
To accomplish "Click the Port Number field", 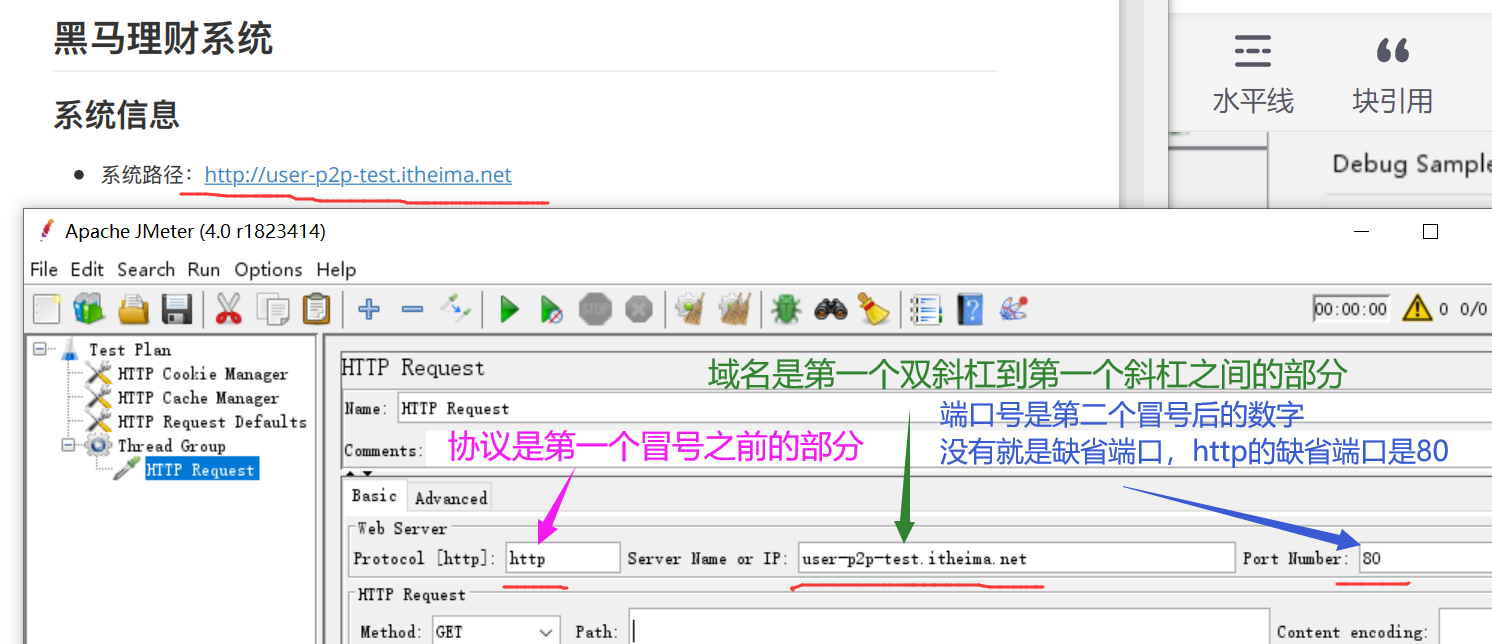I will (x=1425, y=558).
